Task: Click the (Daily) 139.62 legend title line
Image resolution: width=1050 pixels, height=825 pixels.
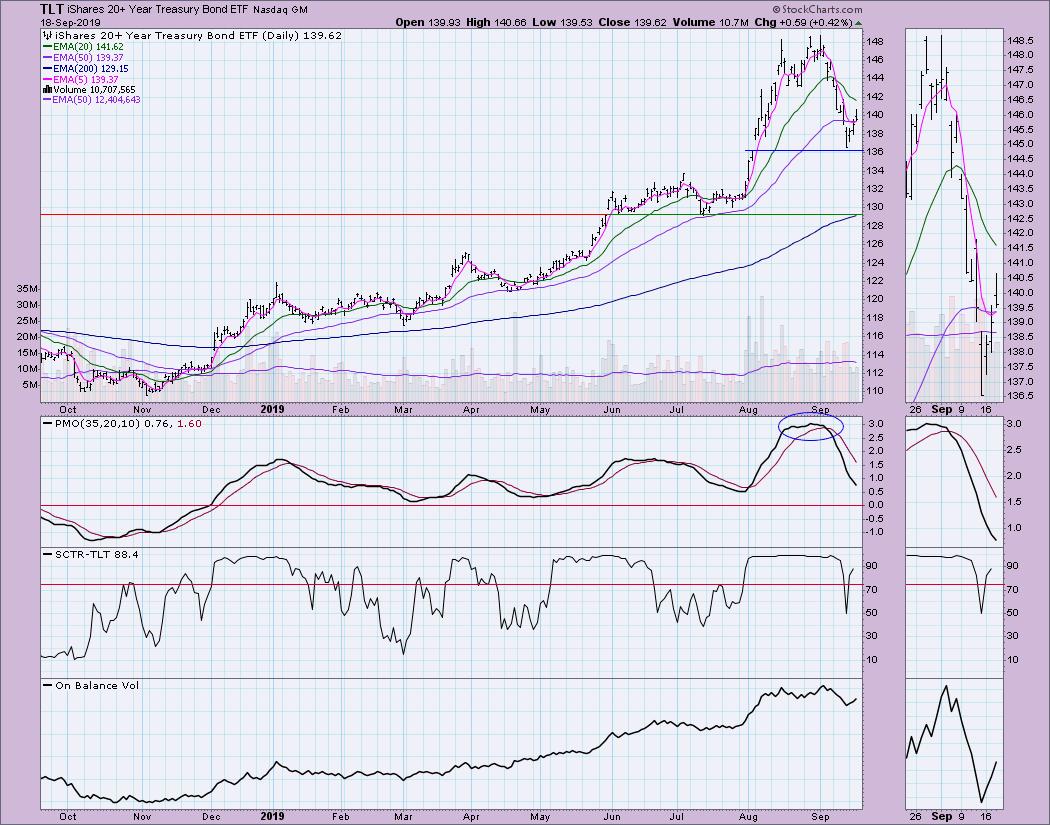Action: click(x=199, y=35)
